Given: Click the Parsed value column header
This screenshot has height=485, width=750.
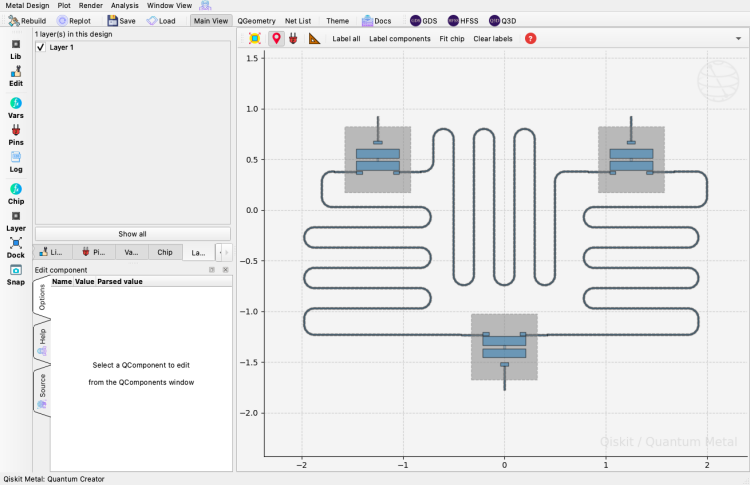Looking at the screenshot, I should [120, 281].
